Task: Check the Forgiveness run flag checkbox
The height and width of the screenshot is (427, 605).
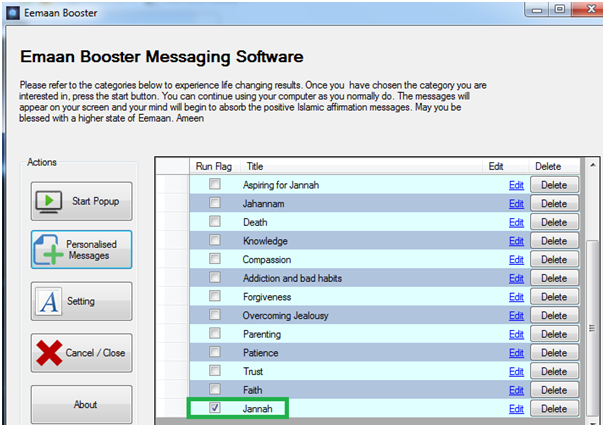Action: coord(214,296)
